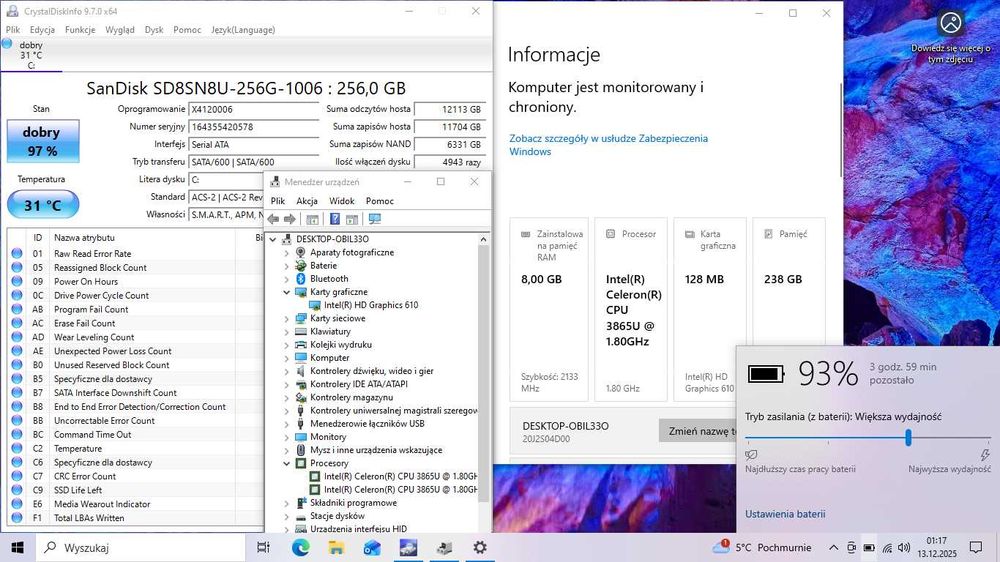Viewport: 1000px width, 562px height.
Task: Click the forward arrow in Device Manager toolbar
Action: 290,219
